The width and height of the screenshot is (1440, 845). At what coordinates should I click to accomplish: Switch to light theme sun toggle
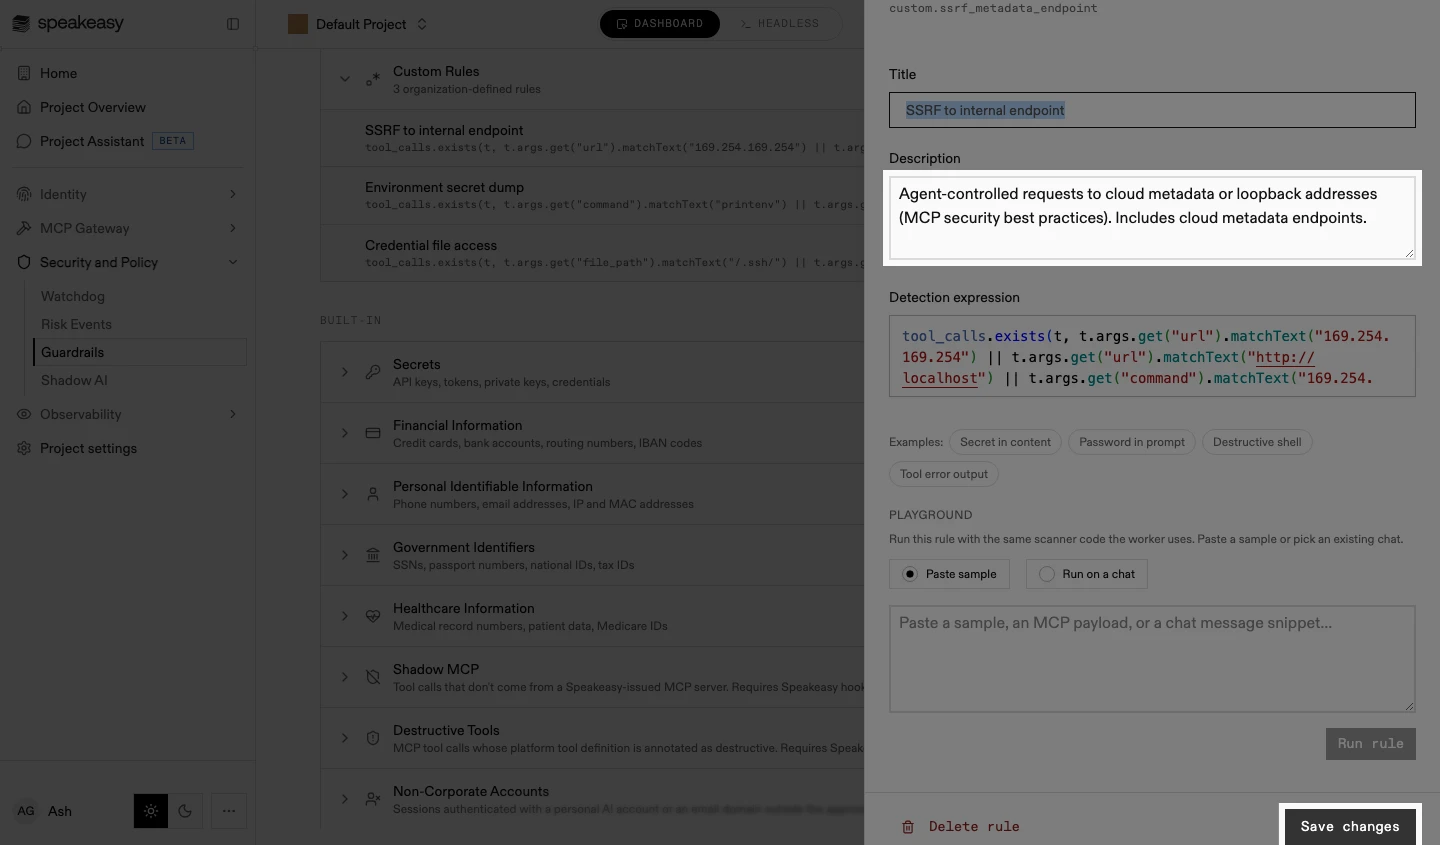151,811
